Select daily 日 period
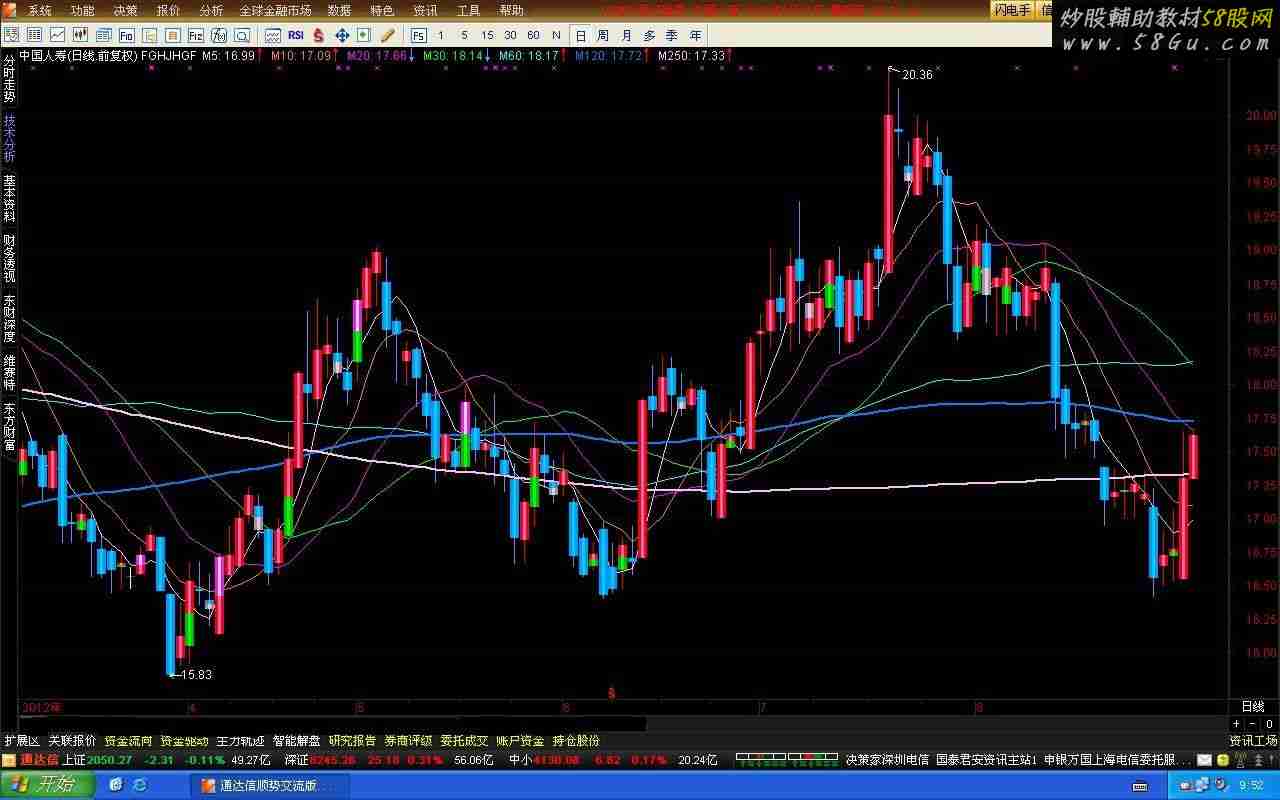 (x=581, y=35)
